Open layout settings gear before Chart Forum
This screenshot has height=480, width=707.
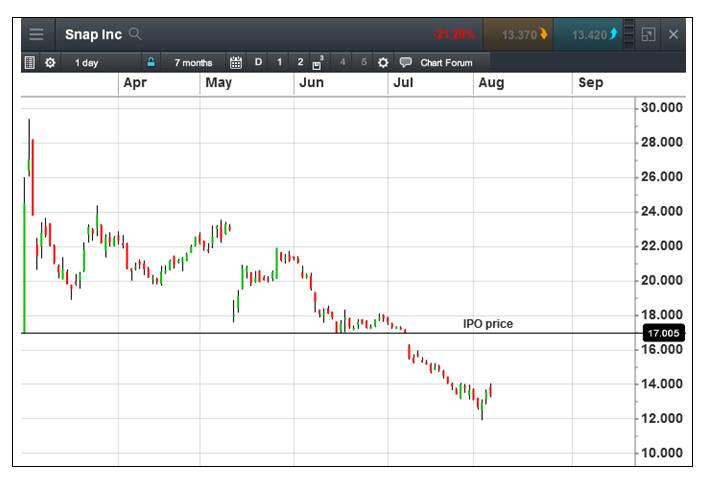tap(383, 62)
